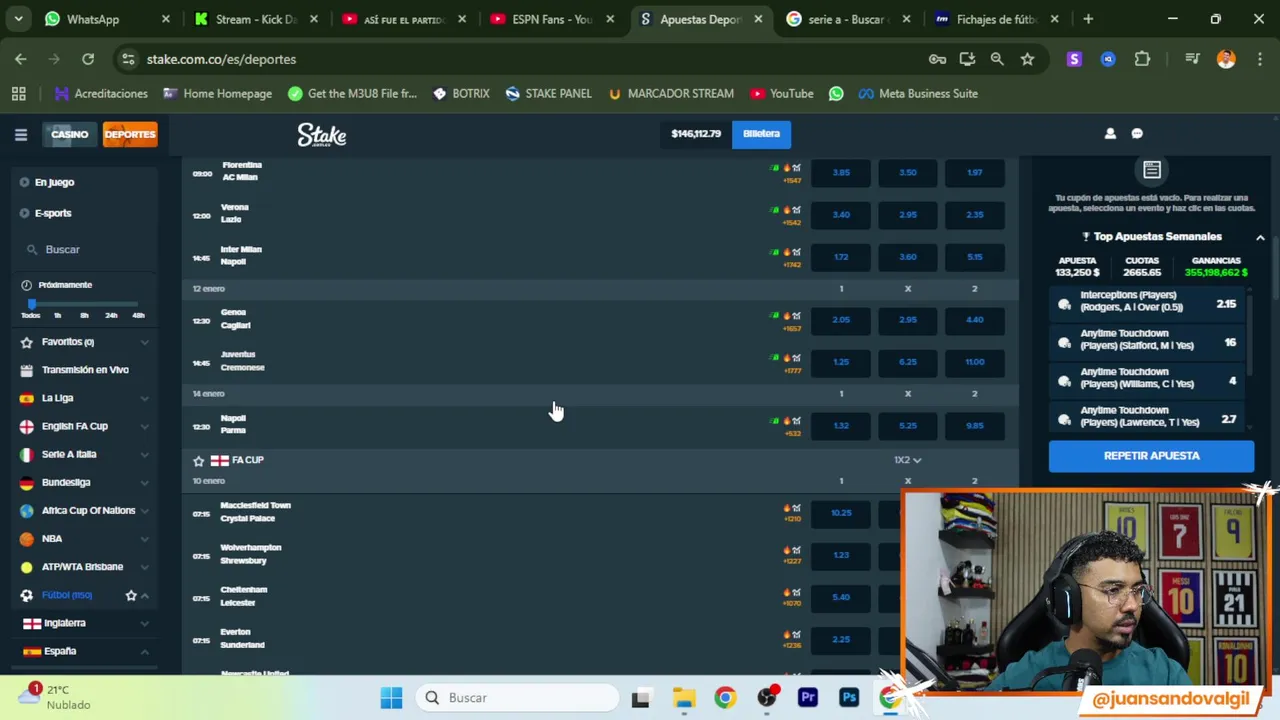Screen dimensions: 1280x720
Task: Expand Bundesliga chevron
Action: coord(145,482)
